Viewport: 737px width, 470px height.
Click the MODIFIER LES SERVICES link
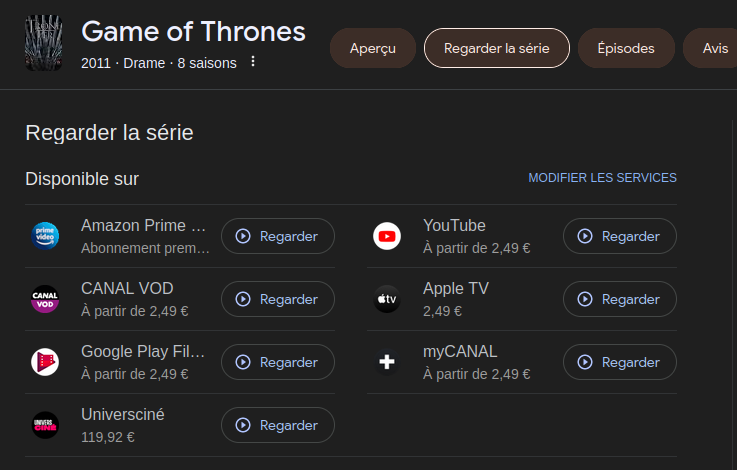pyautogui.click(x=602, y=178)
